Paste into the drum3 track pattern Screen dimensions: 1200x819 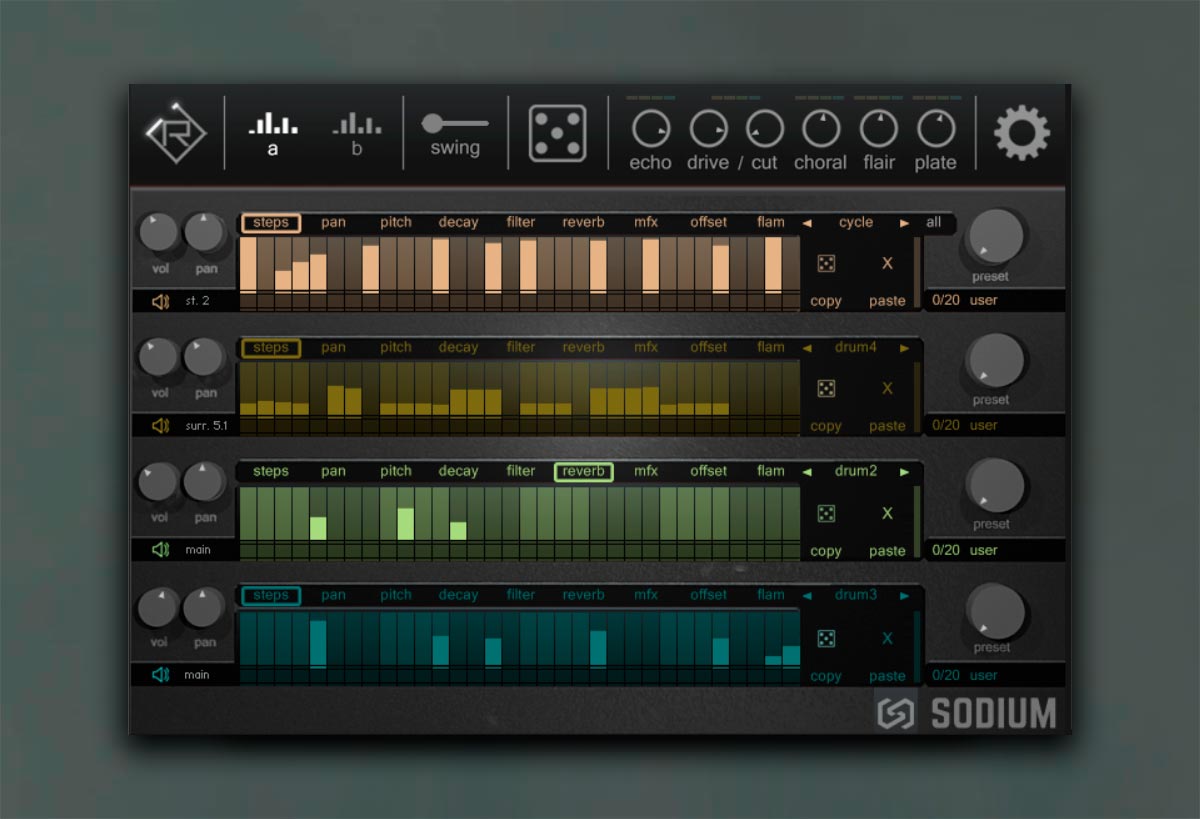pyautogui.click(x=887, y=676)
